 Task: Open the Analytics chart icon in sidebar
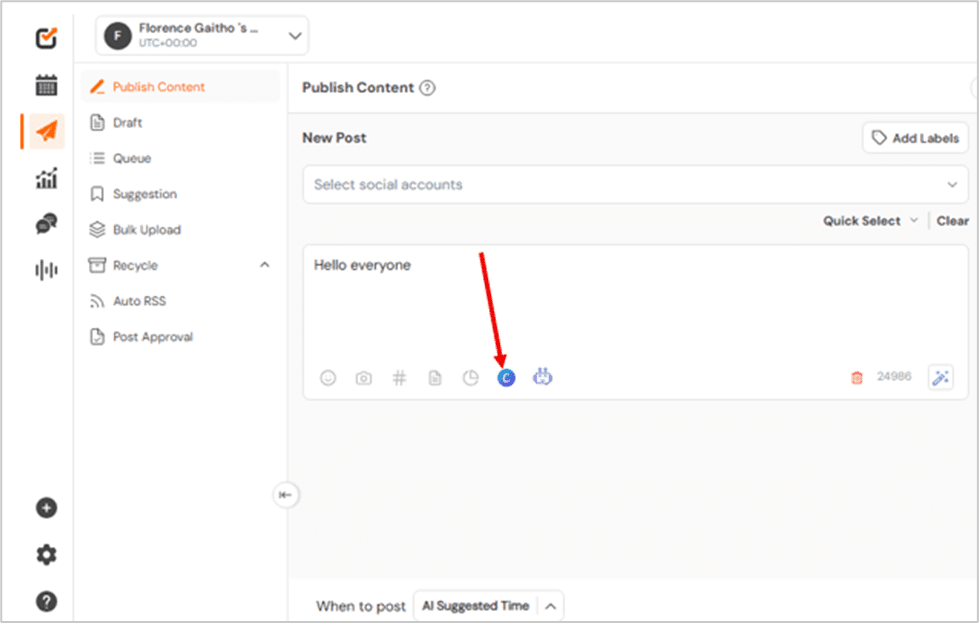[x=45, y=178]
